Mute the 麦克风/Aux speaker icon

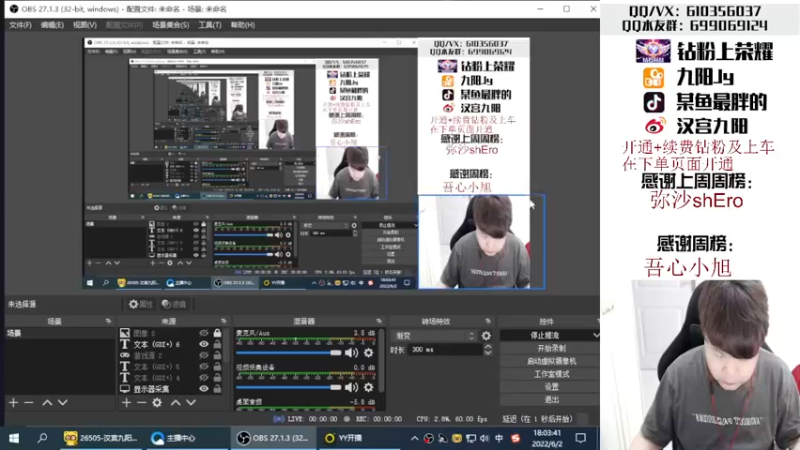351,353
